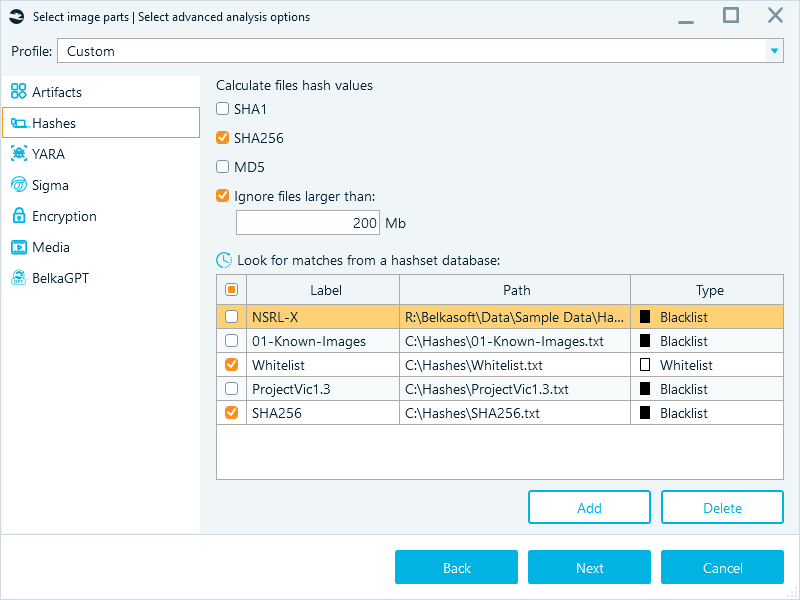Open the Media analysis section
The image size is (800, 600).
[x=18, y=247]
